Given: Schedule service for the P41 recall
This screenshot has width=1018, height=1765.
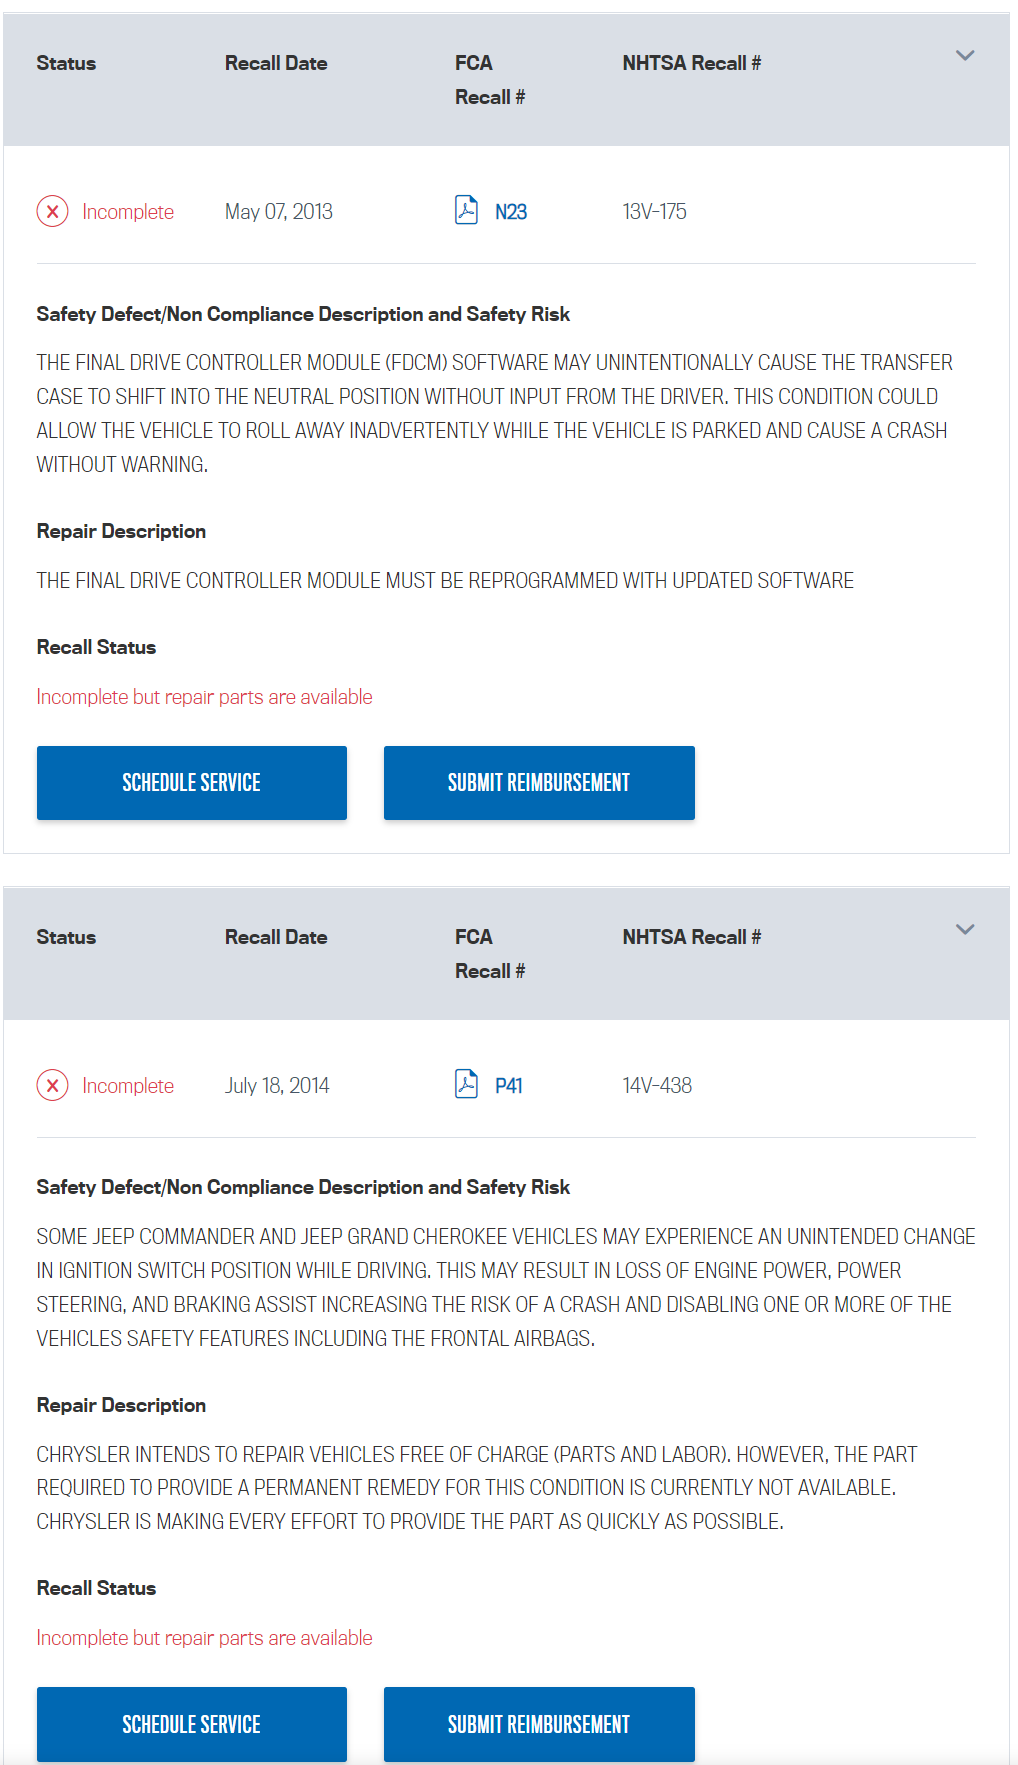Looking at the screenshot, I should coord(192,1724).
